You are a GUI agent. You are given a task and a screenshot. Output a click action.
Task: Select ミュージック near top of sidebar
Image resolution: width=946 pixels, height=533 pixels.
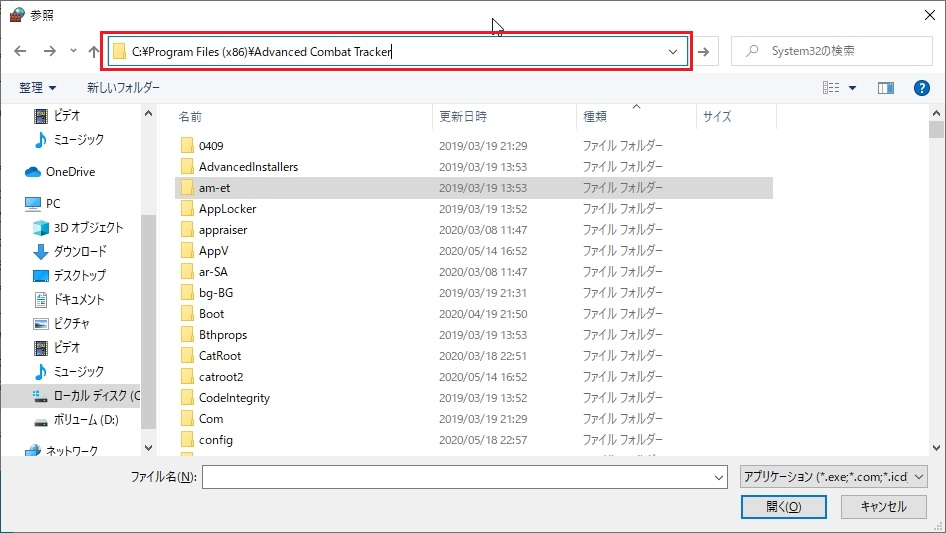coord(69,139)
